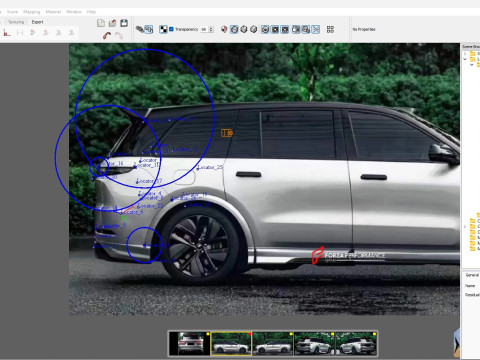The height and width of the screenshot is (360, 480).
Task: Click the grayed H-shaped distance icon
Action: 20,33
